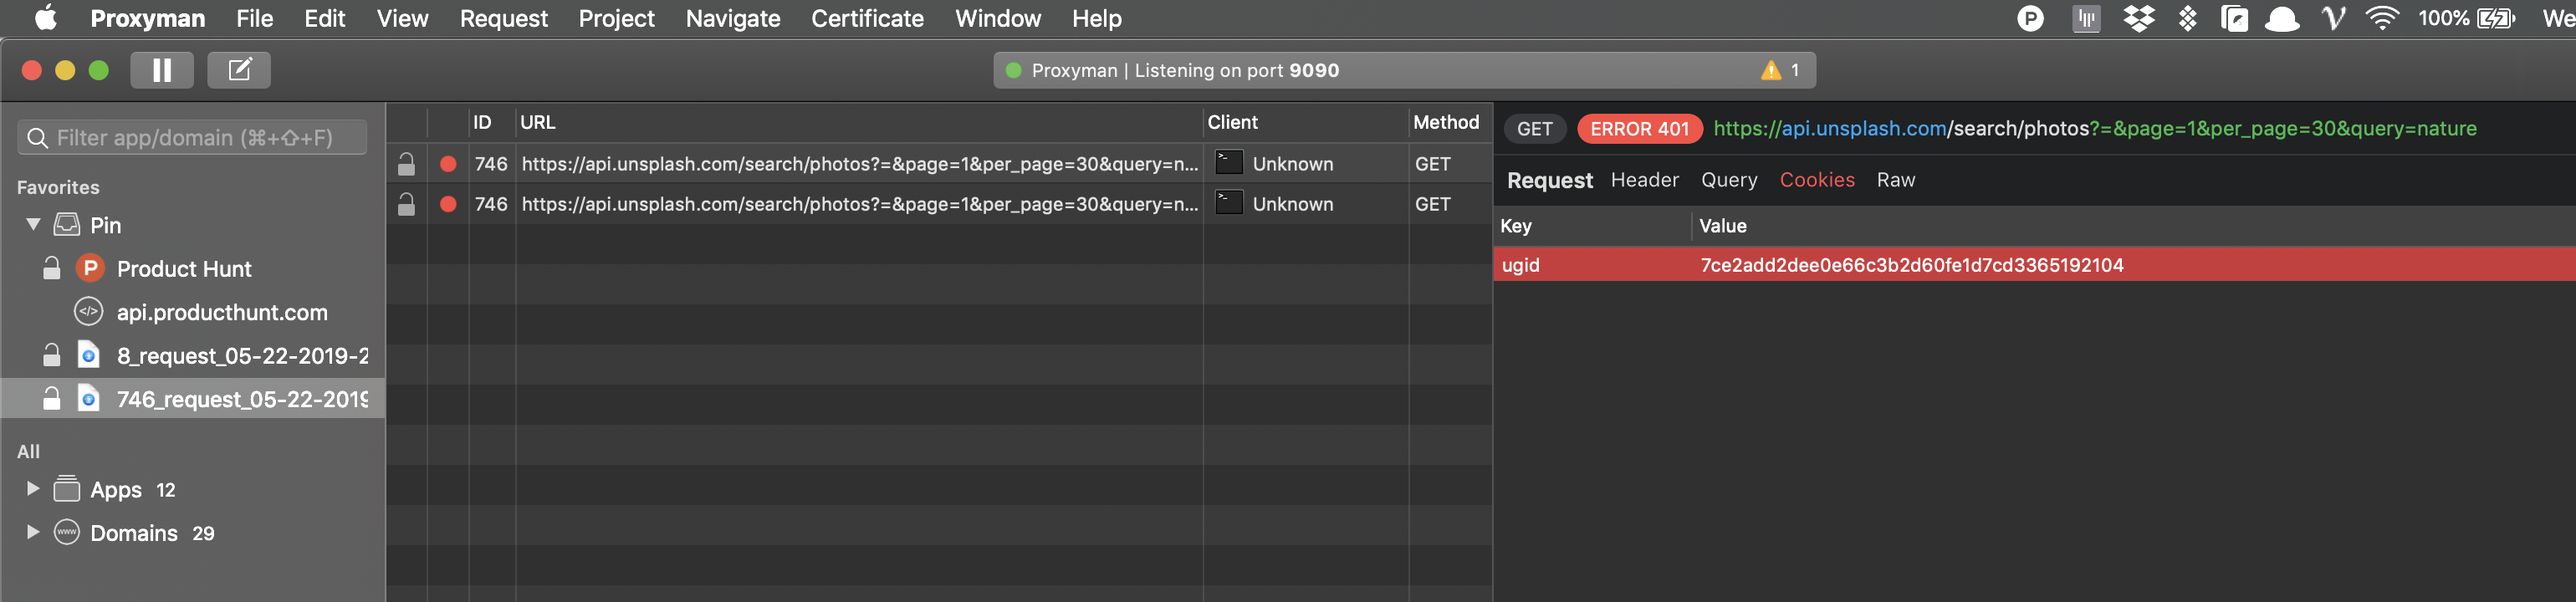2576x602 pixels.
Task: Switch to the Raw tab
Action: click(x=1896, y=180)
